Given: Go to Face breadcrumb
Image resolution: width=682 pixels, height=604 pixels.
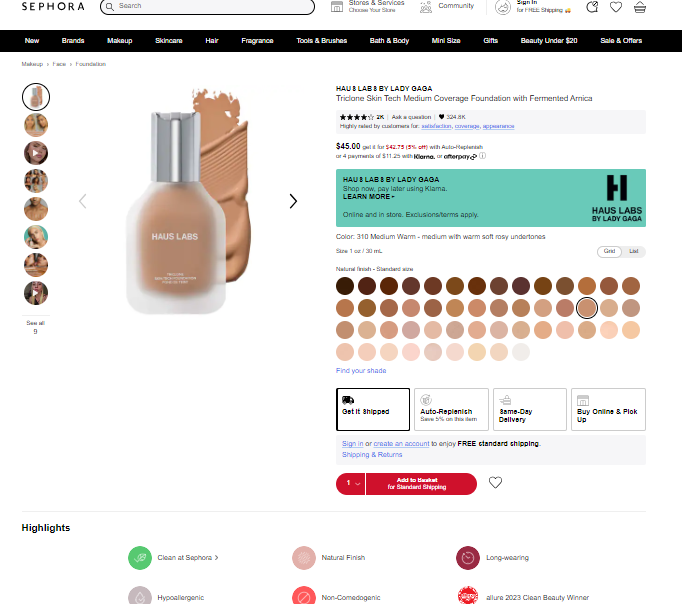Looking at the screenshot, I should pos(59,64).
